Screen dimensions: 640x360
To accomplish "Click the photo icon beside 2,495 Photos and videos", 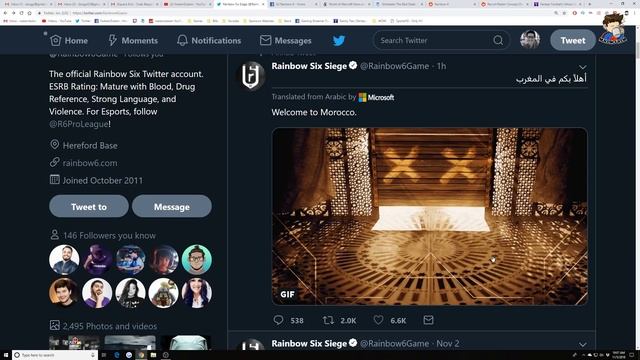I will point(55,325).
